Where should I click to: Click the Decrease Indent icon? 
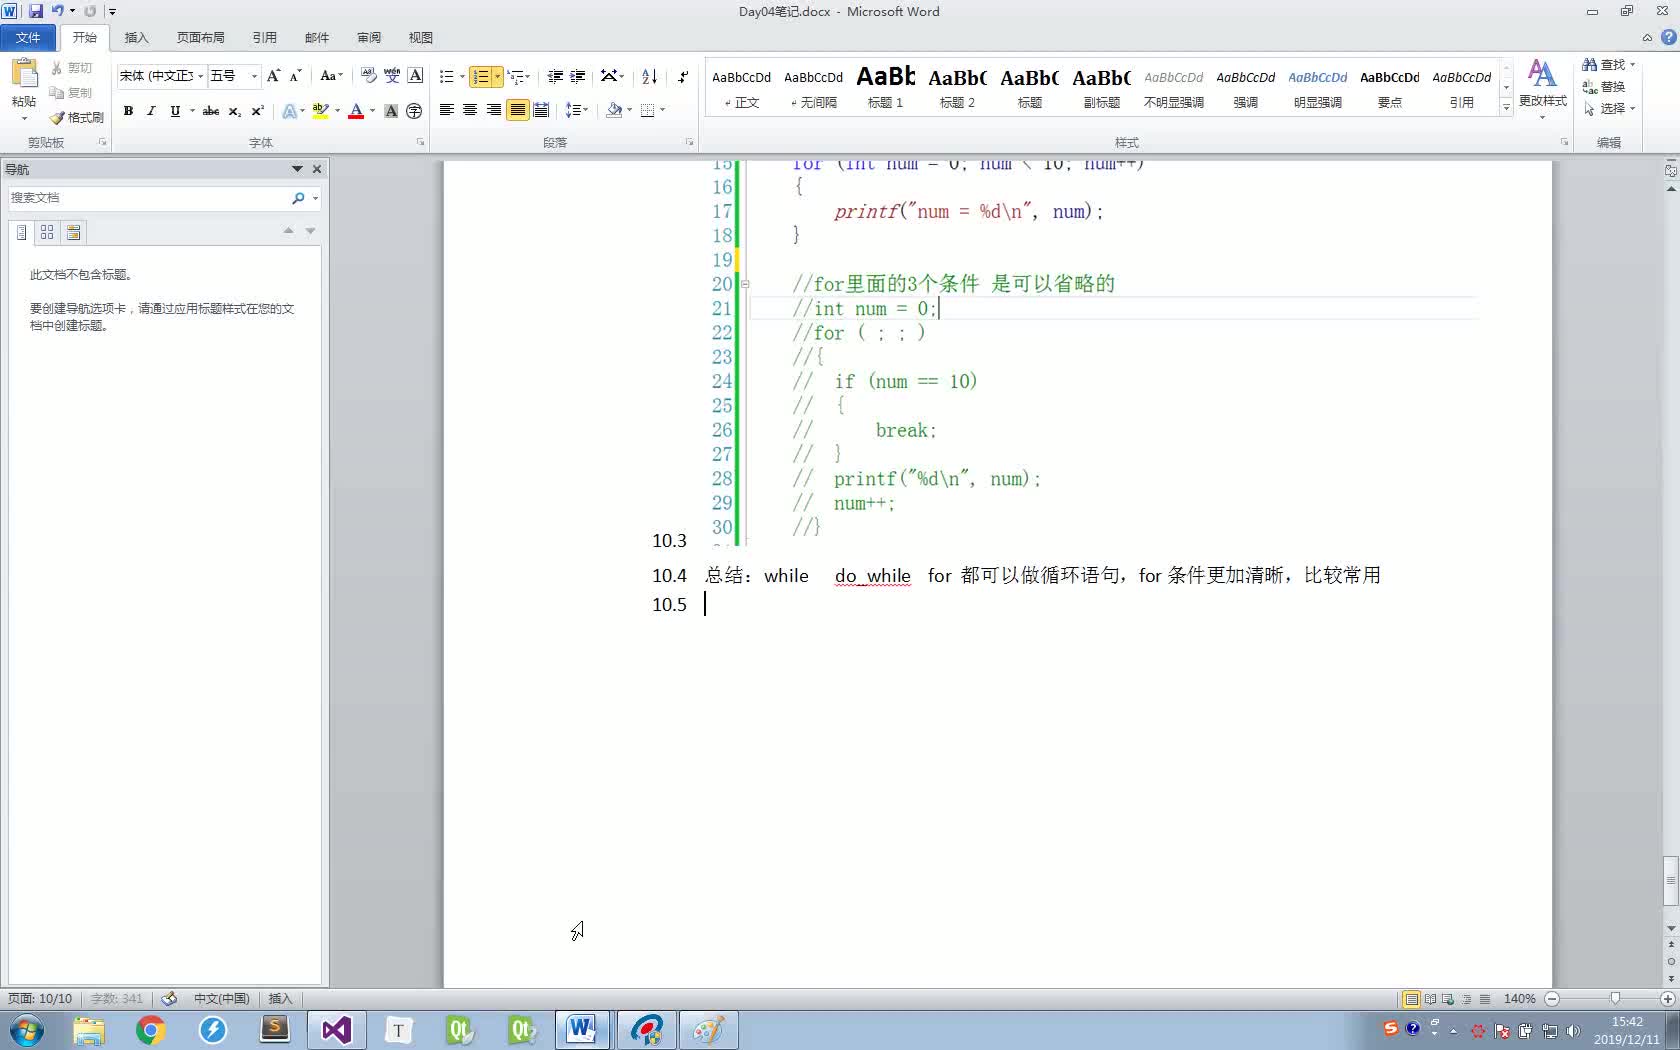pyautogui.click(x=555, y=76)
